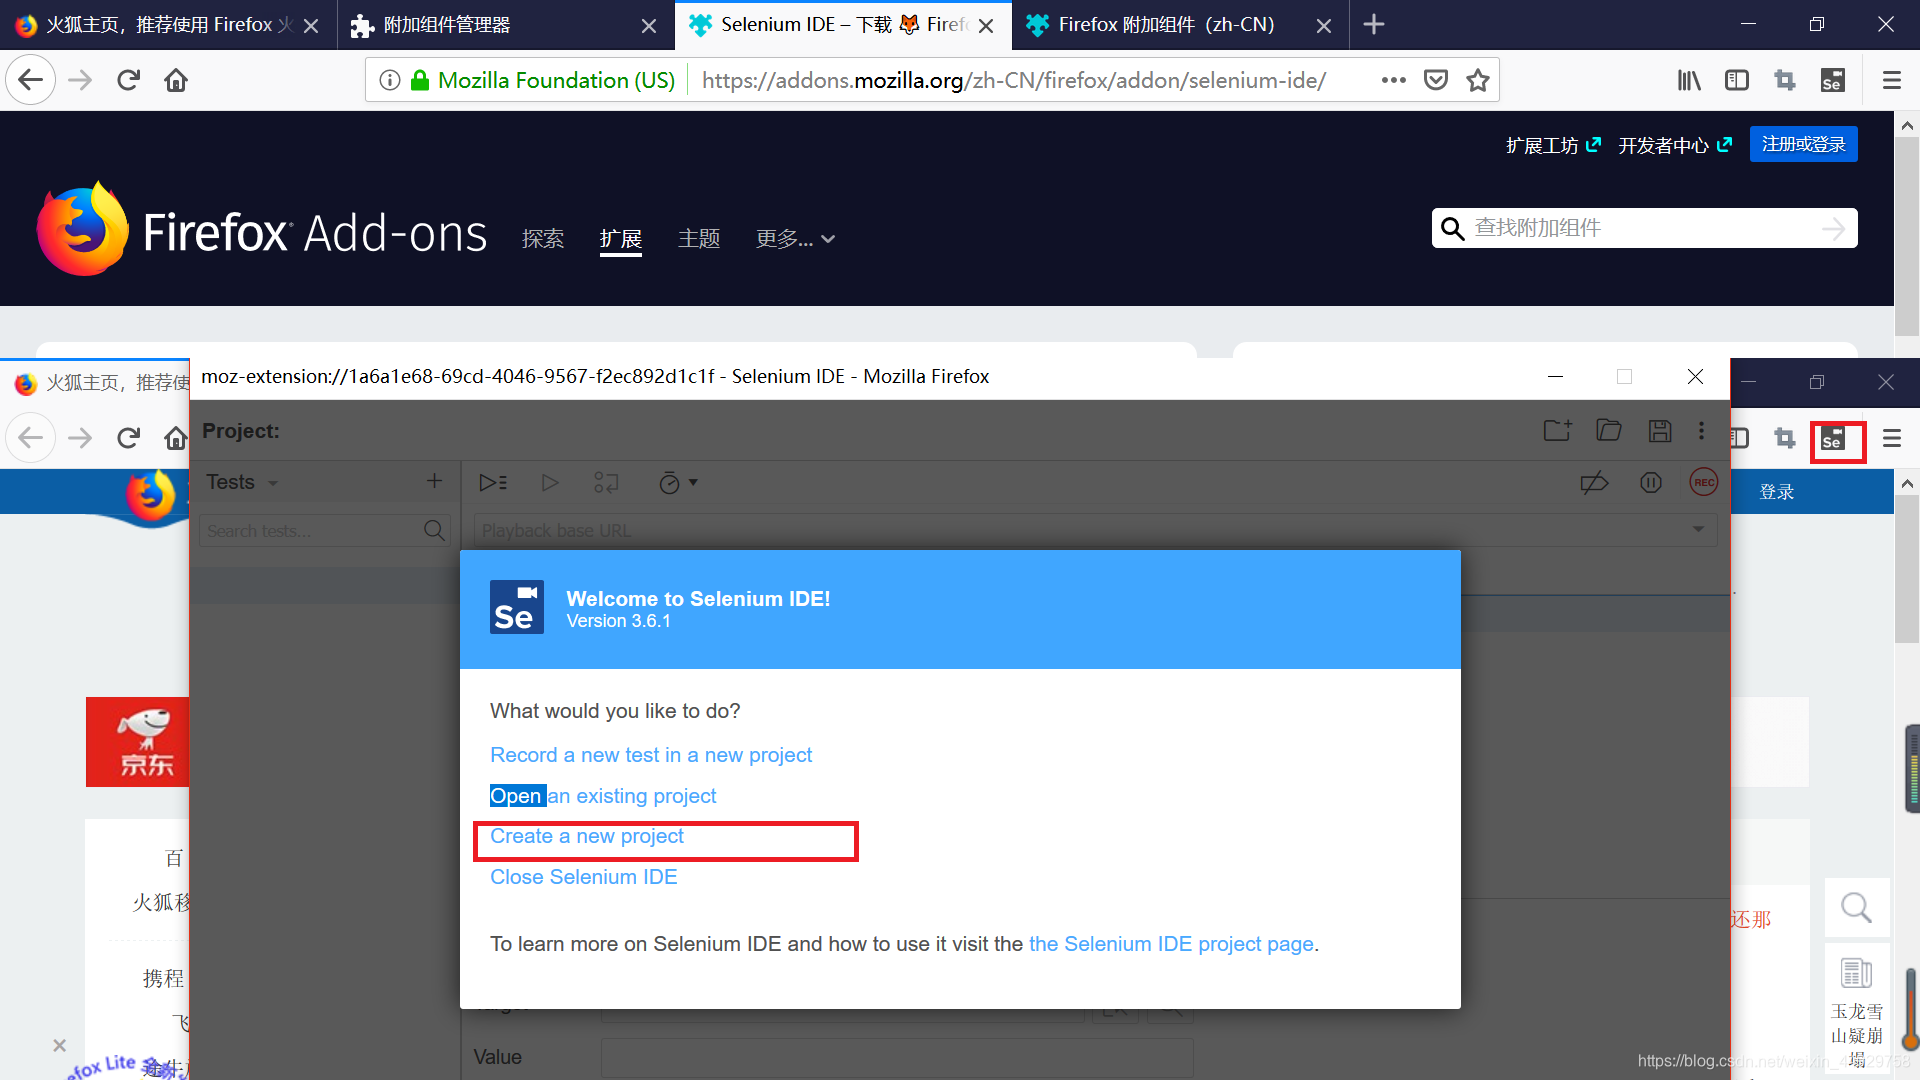
Task: Pause on exceptions icon in Selenium IDE
Action: point(1651,483)
